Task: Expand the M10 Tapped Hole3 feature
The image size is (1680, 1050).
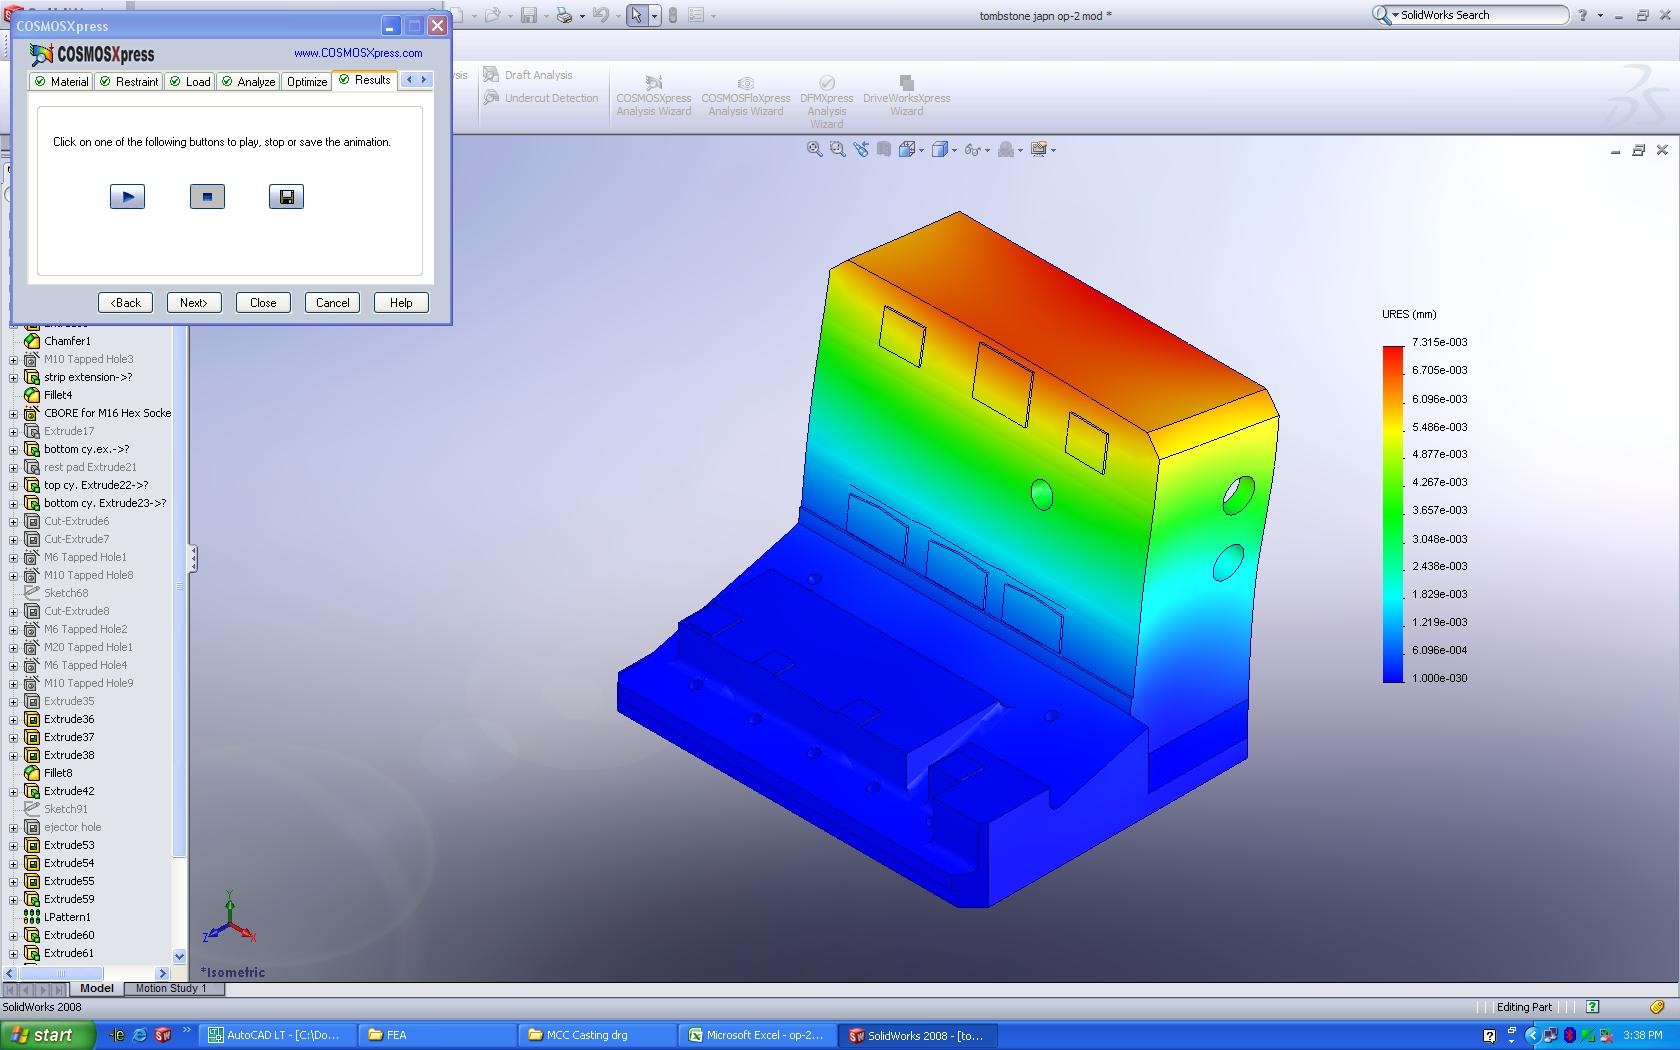Action: tap(14, 359)
